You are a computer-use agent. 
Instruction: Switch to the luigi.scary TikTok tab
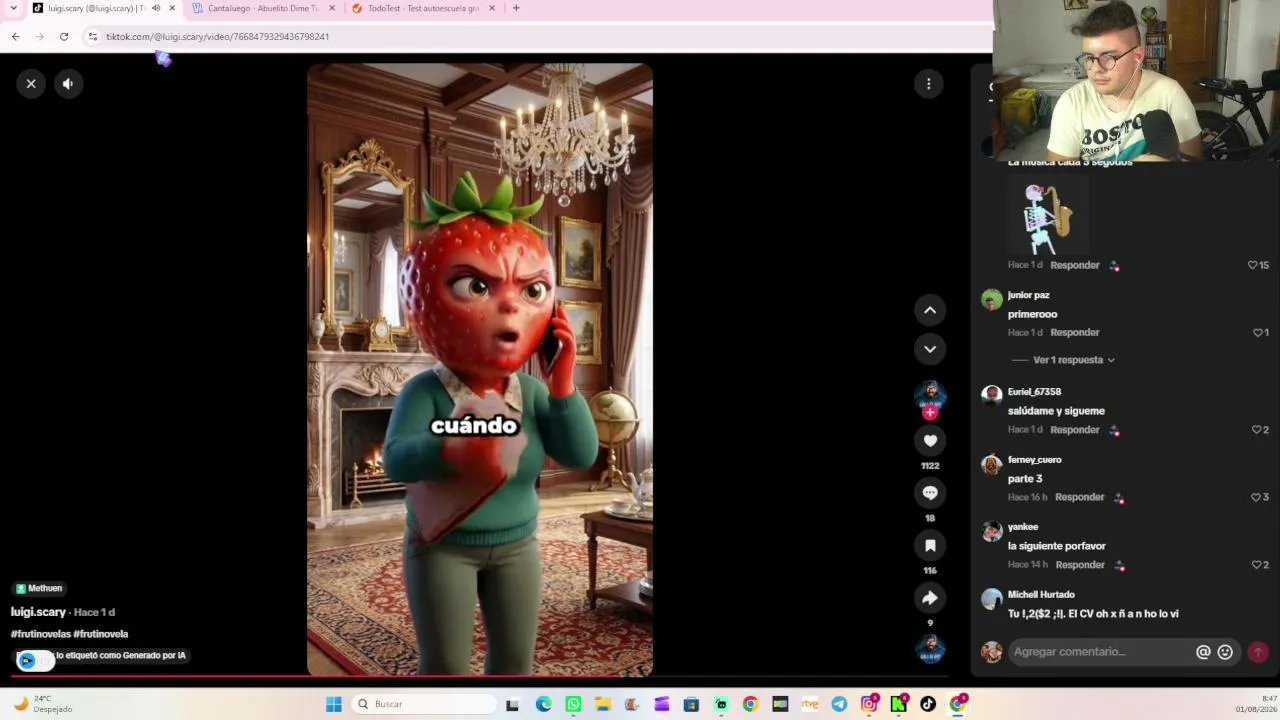(96, 8)
